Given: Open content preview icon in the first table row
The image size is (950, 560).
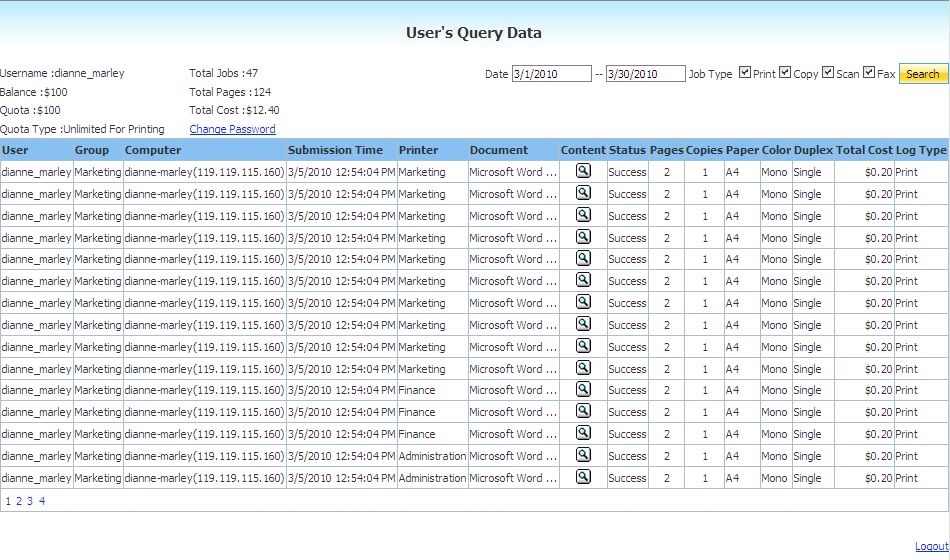Looking at the screenshot, I should click(x=583, y=171).
